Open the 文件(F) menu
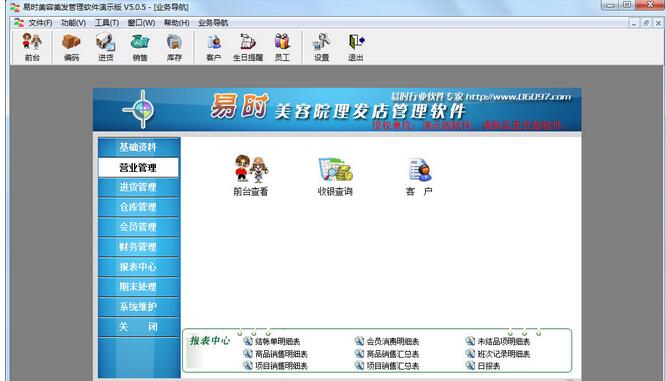This screenshot has height=381, width=666. (40, 23)
